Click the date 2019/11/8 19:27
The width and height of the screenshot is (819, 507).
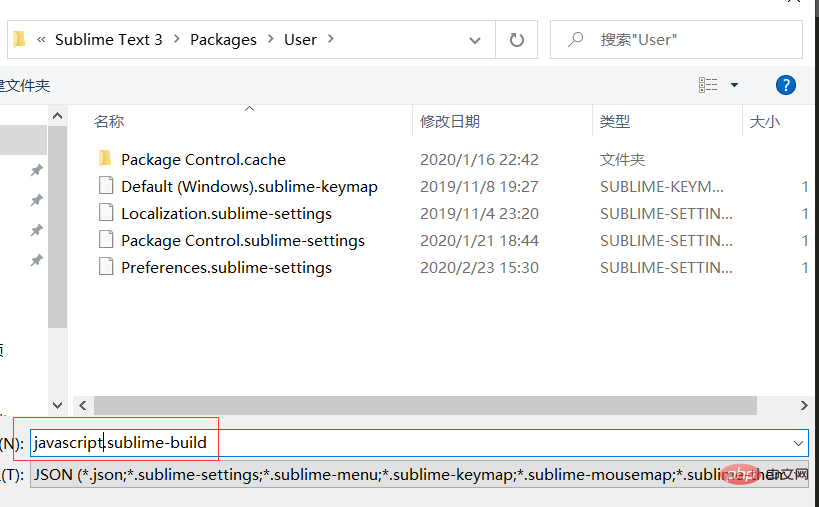click(x=479, y=186)
